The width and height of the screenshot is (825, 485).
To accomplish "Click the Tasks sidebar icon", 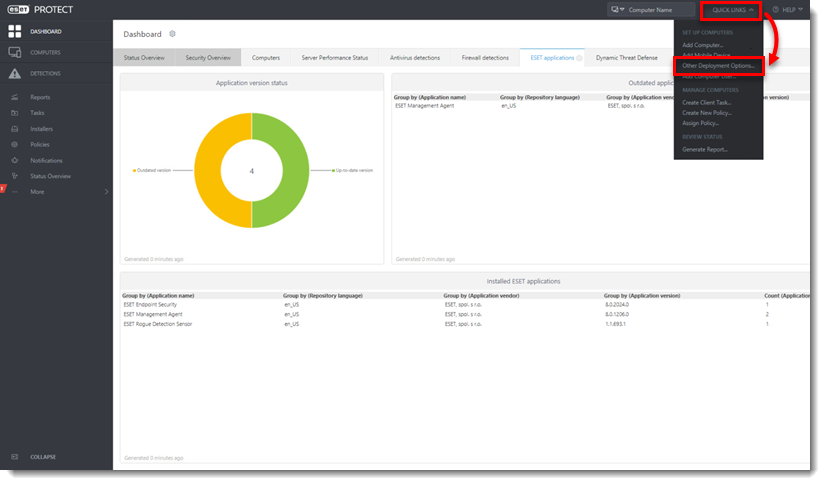I will coord(15,113).
